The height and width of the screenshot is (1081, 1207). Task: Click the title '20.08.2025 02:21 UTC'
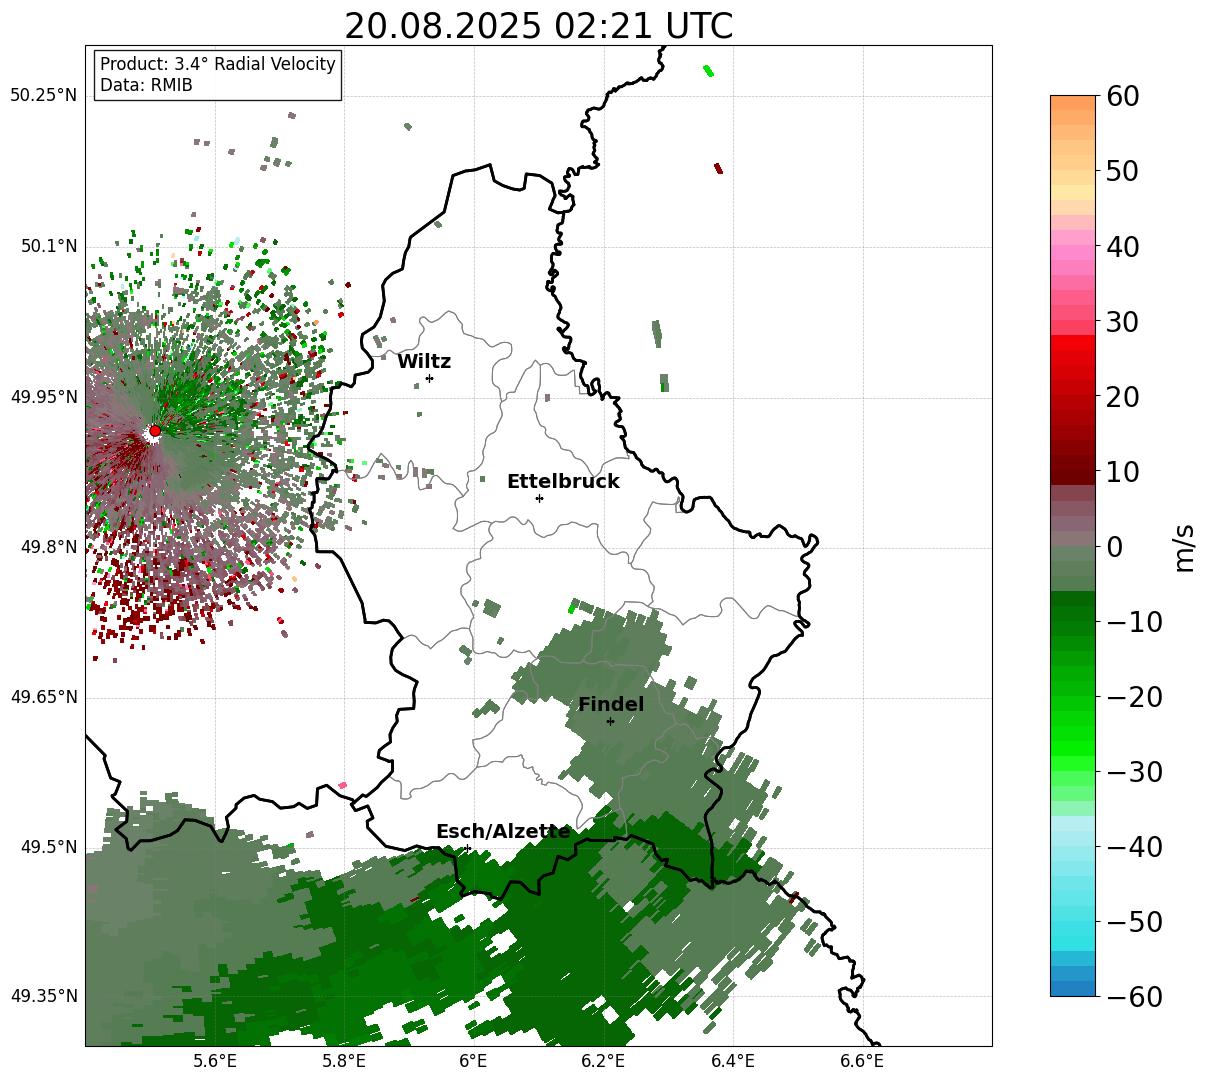click(538, 25)
